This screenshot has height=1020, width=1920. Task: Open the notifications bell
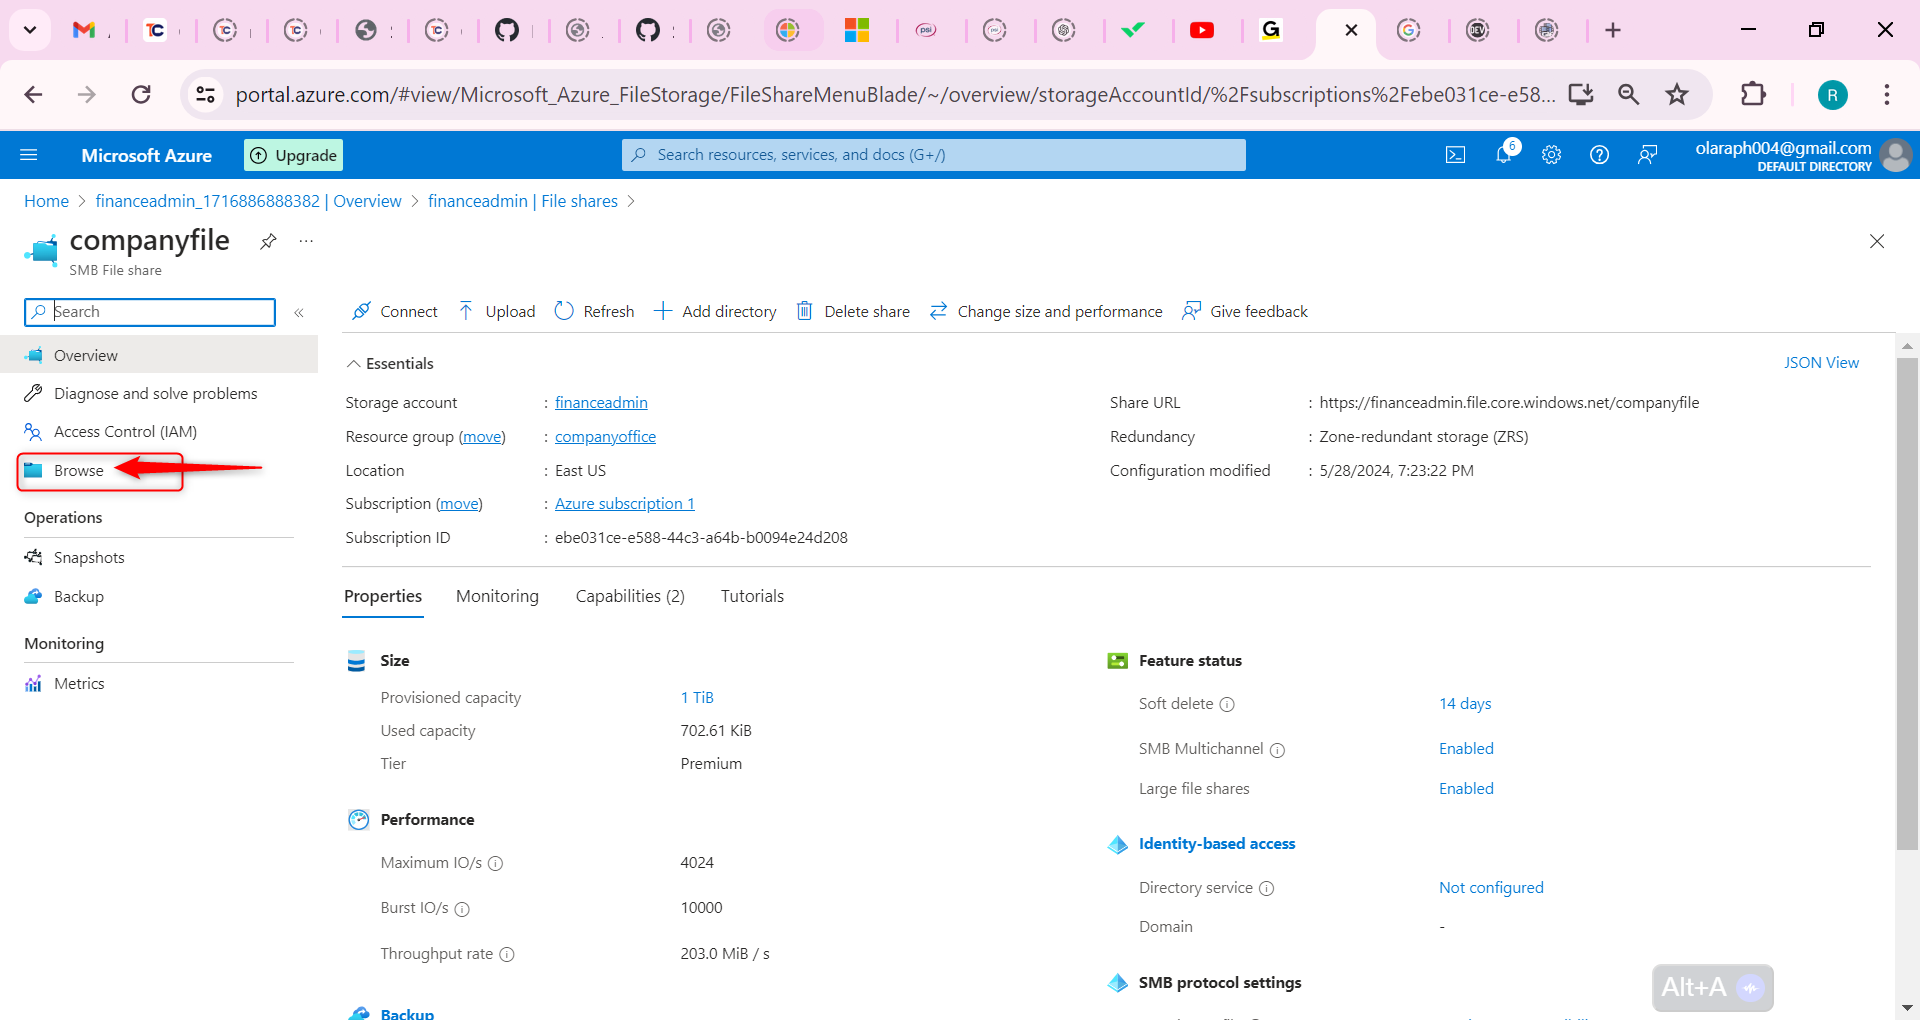coord(1503,154)
